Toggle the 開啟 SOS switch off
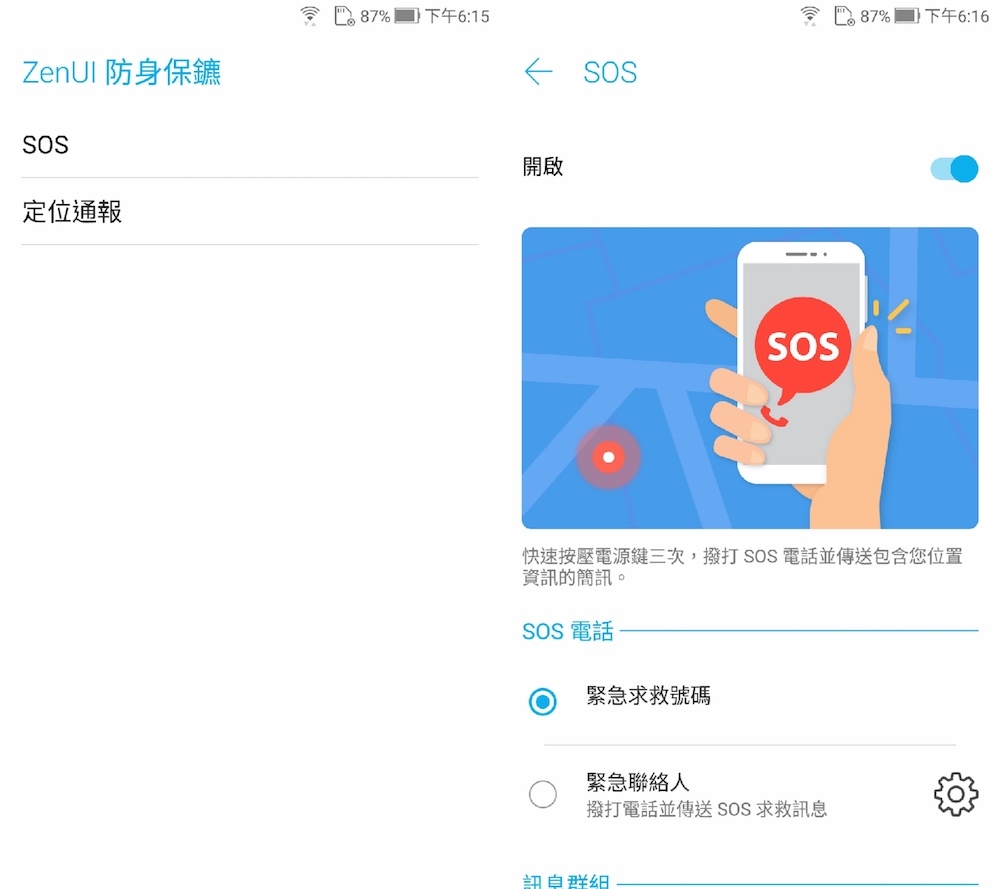Screen dimensions: 1000x889 tap(954, 169)
